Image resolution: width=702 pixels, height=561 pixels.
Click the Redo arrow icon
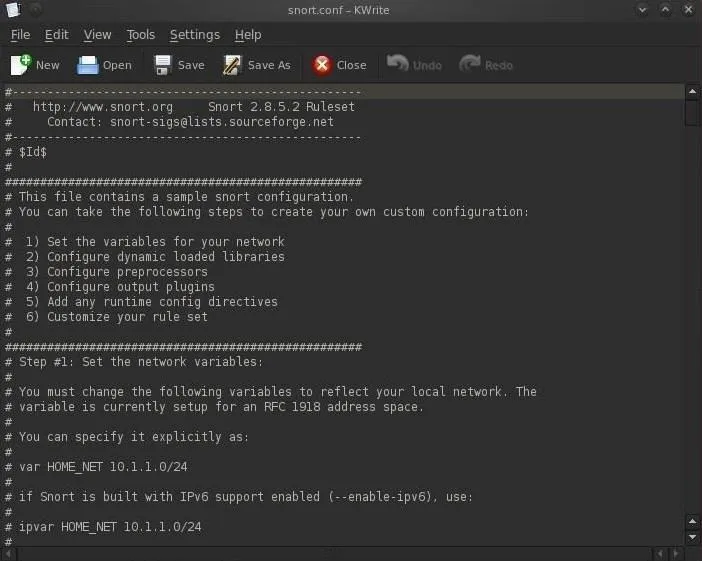pos(469,64)
